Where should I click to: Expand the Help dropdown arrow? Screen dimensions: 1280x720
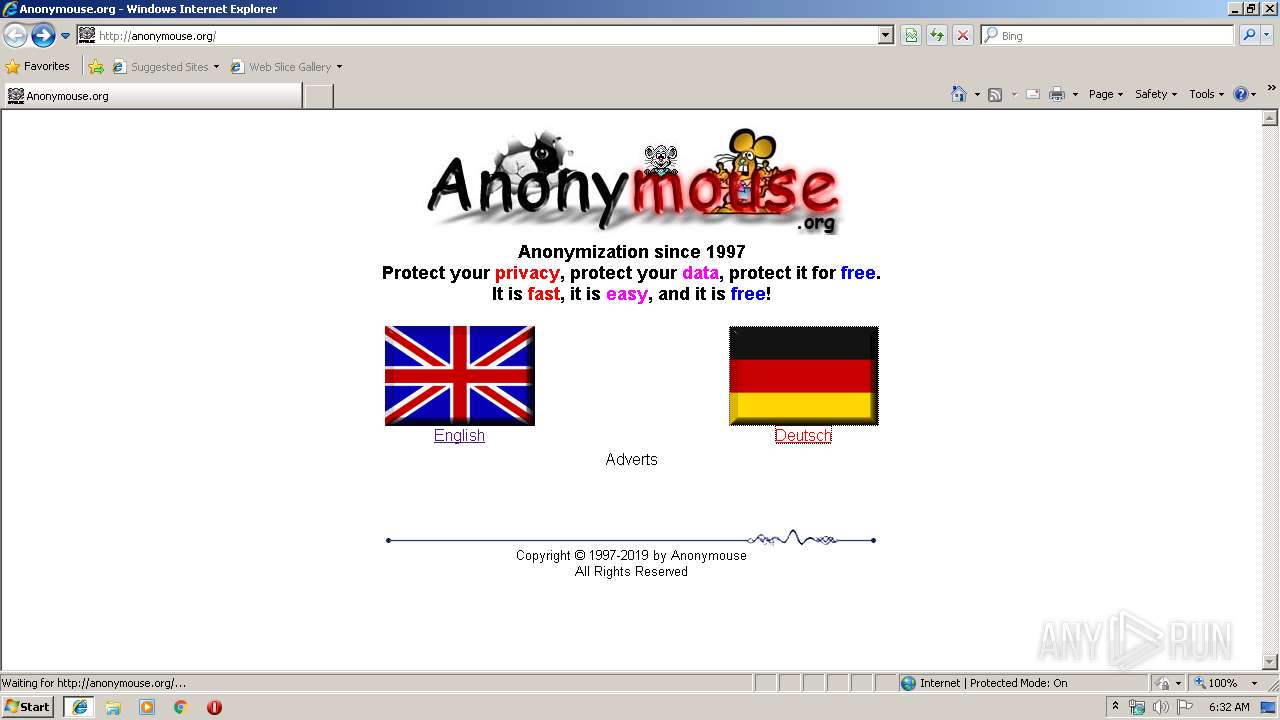coord(1254,94)
